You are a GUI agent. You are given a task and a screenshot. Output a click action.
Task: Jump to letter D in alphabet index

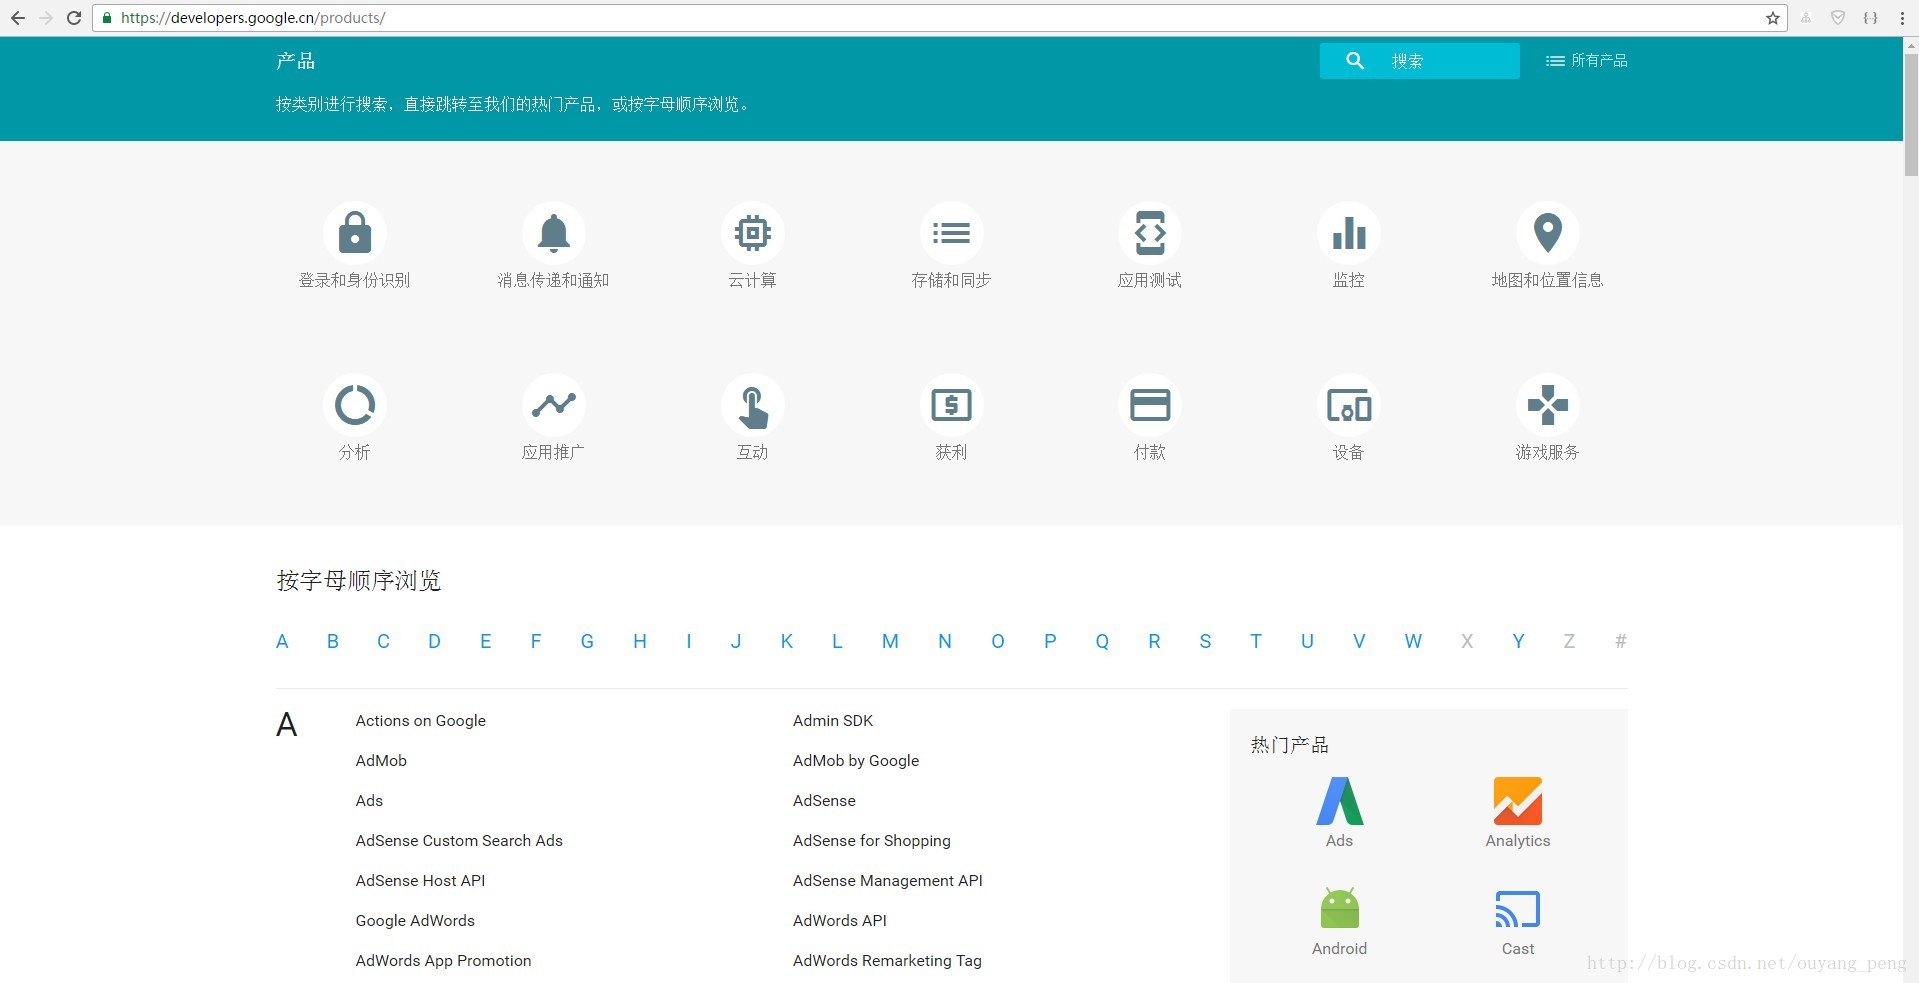coord(434,642)
